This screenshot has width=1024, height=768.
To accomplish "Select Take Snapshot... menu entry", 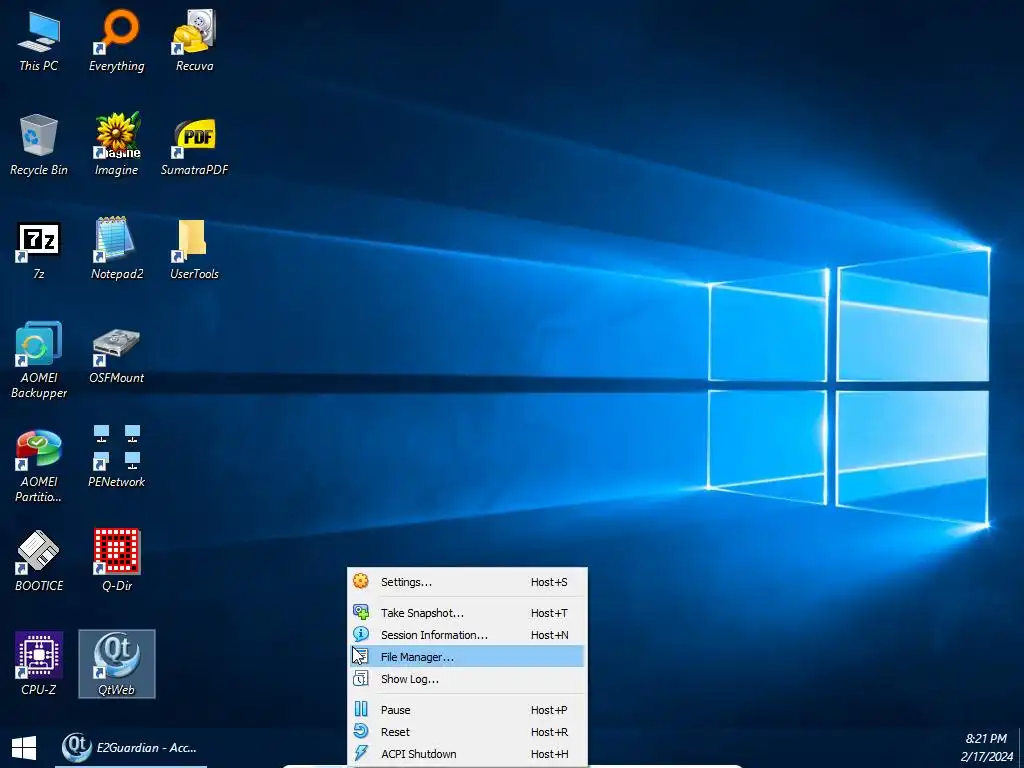I will point(467,613).
